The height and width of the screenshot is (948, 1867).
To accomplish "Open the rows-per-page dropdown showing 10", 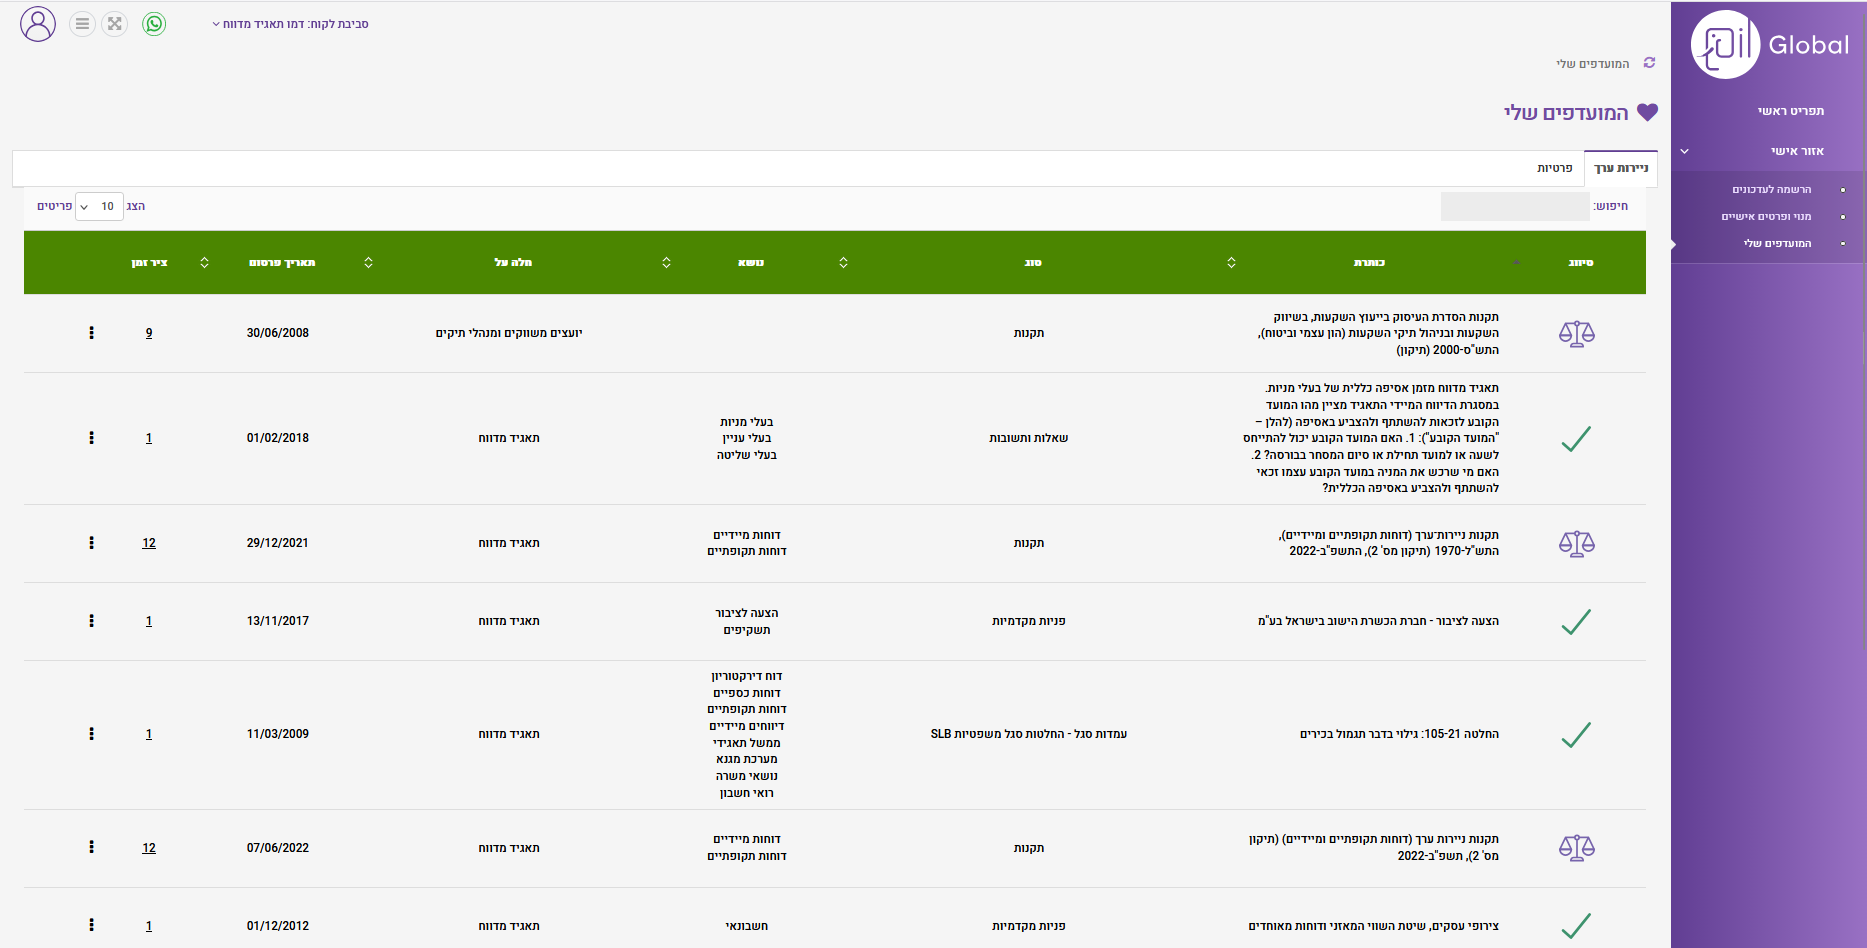I will coord(99,207).
